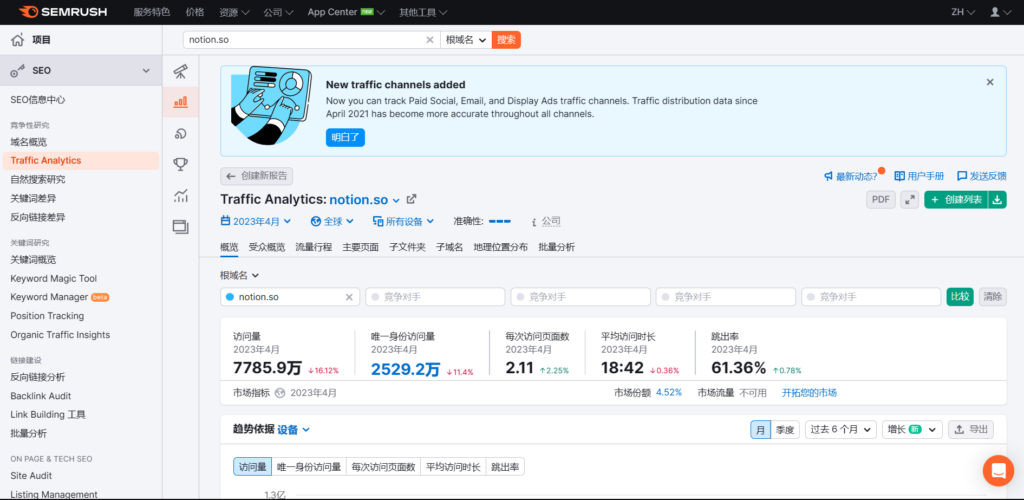Select the 跳出率 metric chip
This screenshot has width=1024, height=500.
505,467
